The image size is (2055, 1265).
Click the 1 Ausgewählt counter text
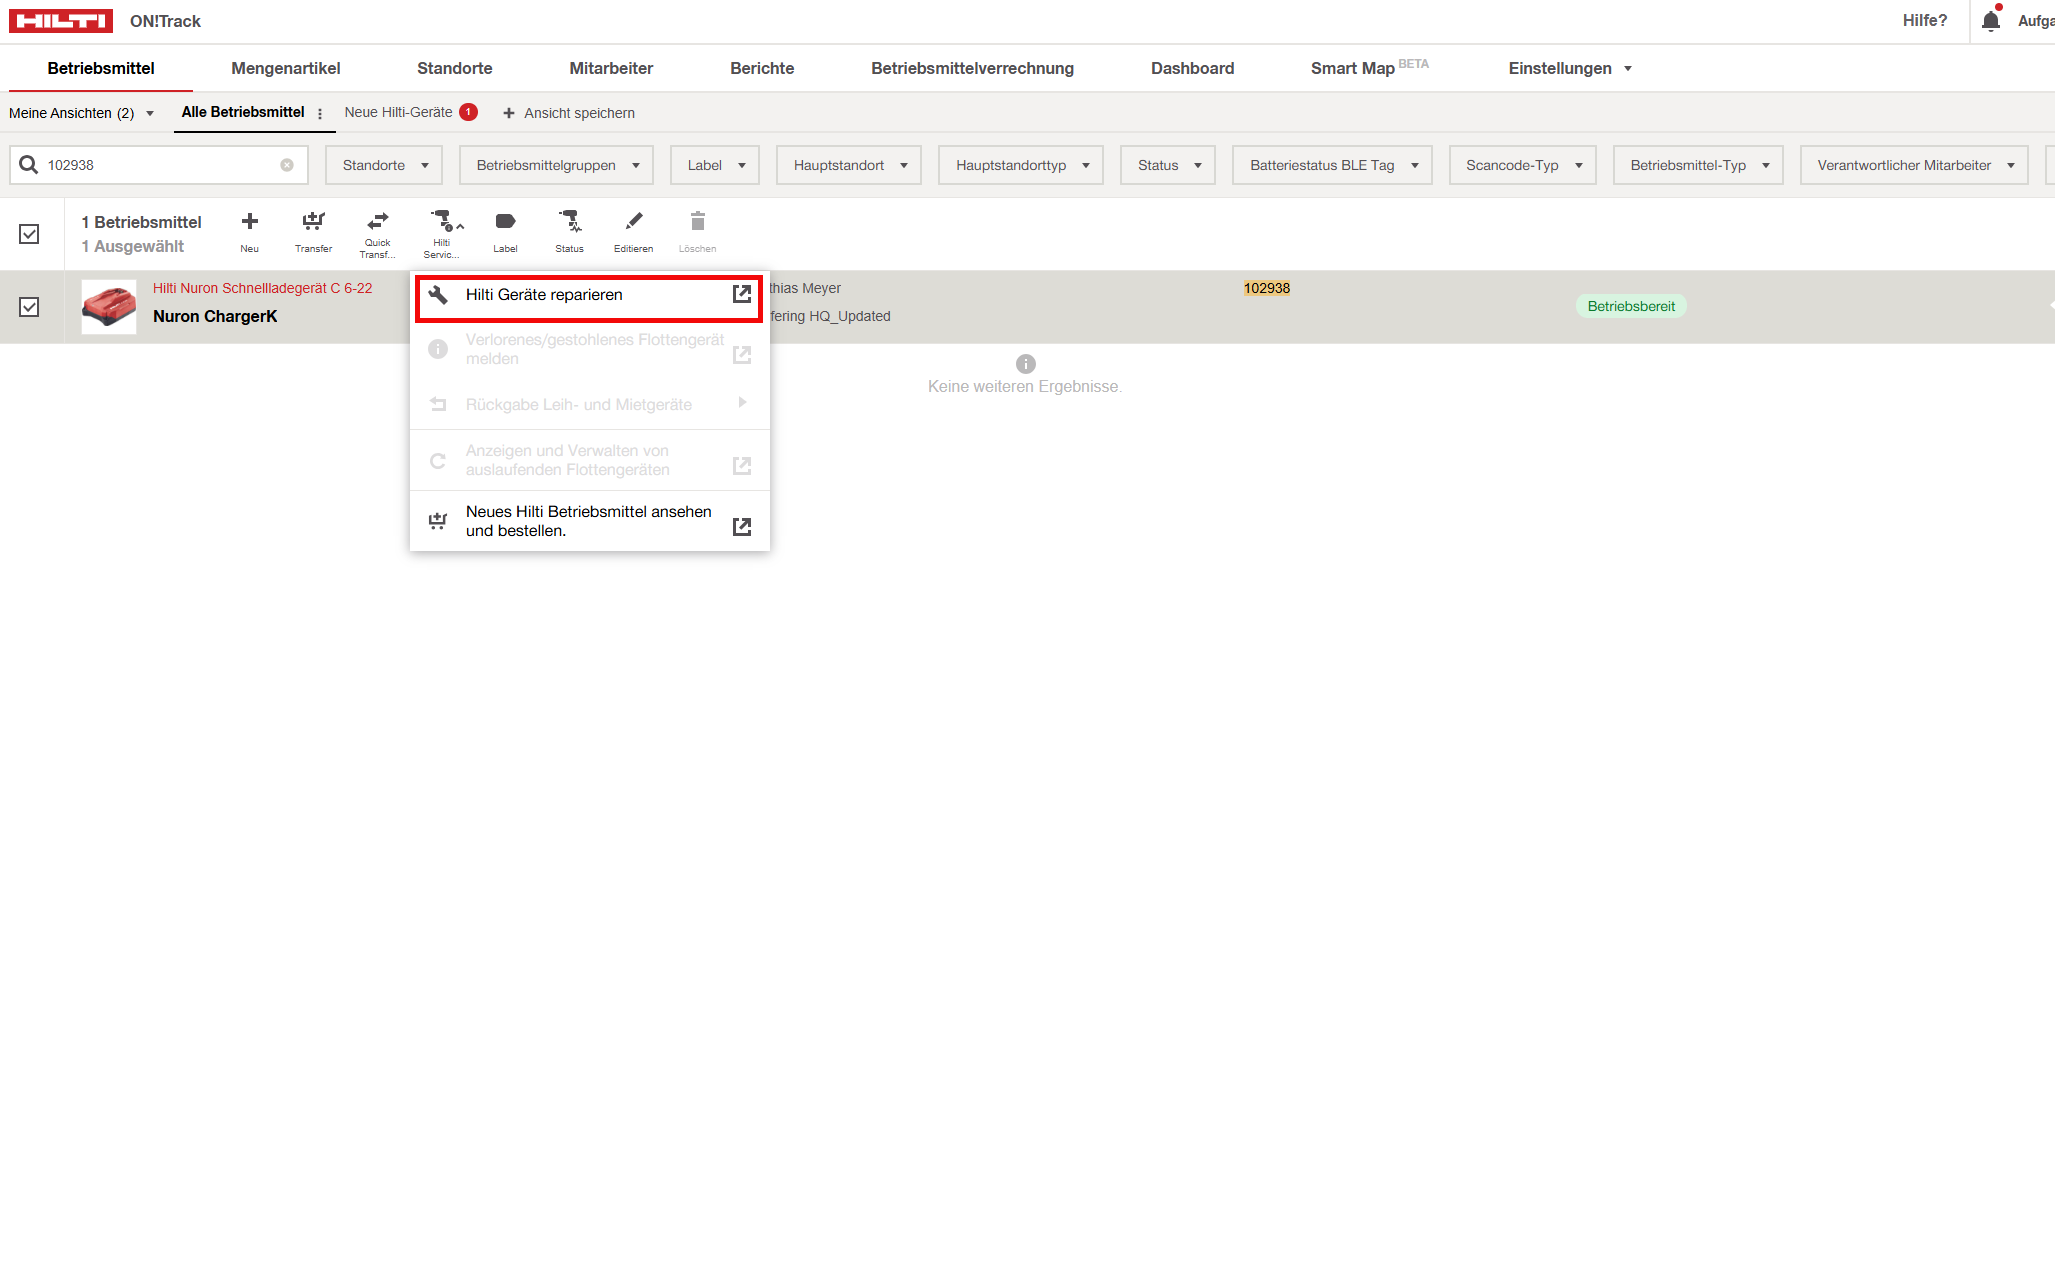click(x=133, y=246)
